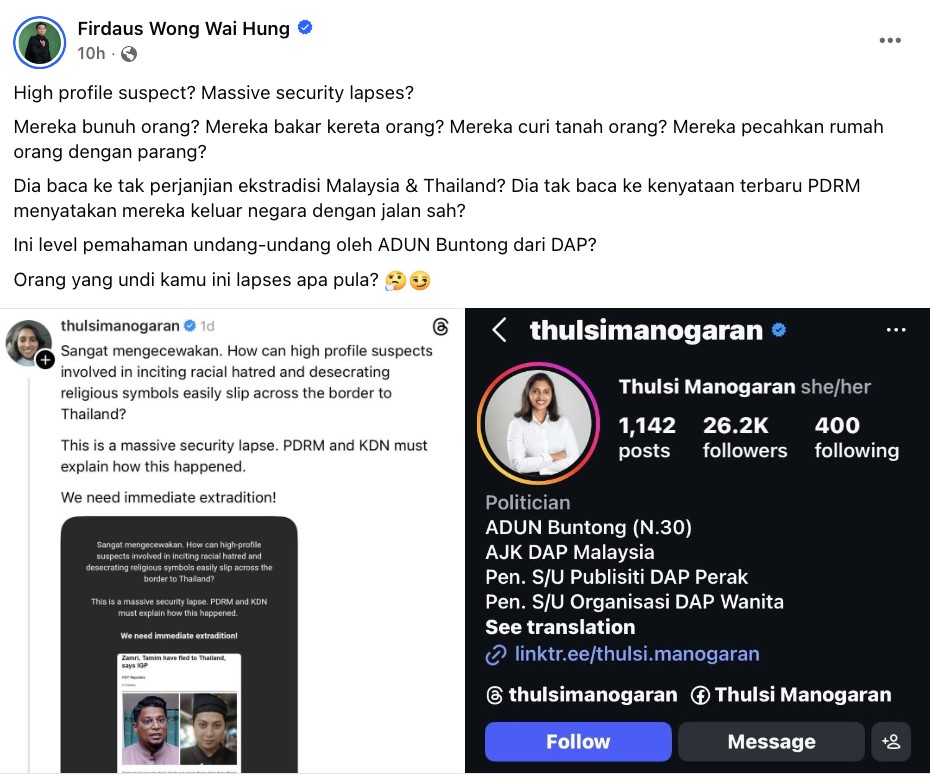The width and height of the screenshot is (930, 780).
Task: Click the Message button
Action: pos(771,741)
